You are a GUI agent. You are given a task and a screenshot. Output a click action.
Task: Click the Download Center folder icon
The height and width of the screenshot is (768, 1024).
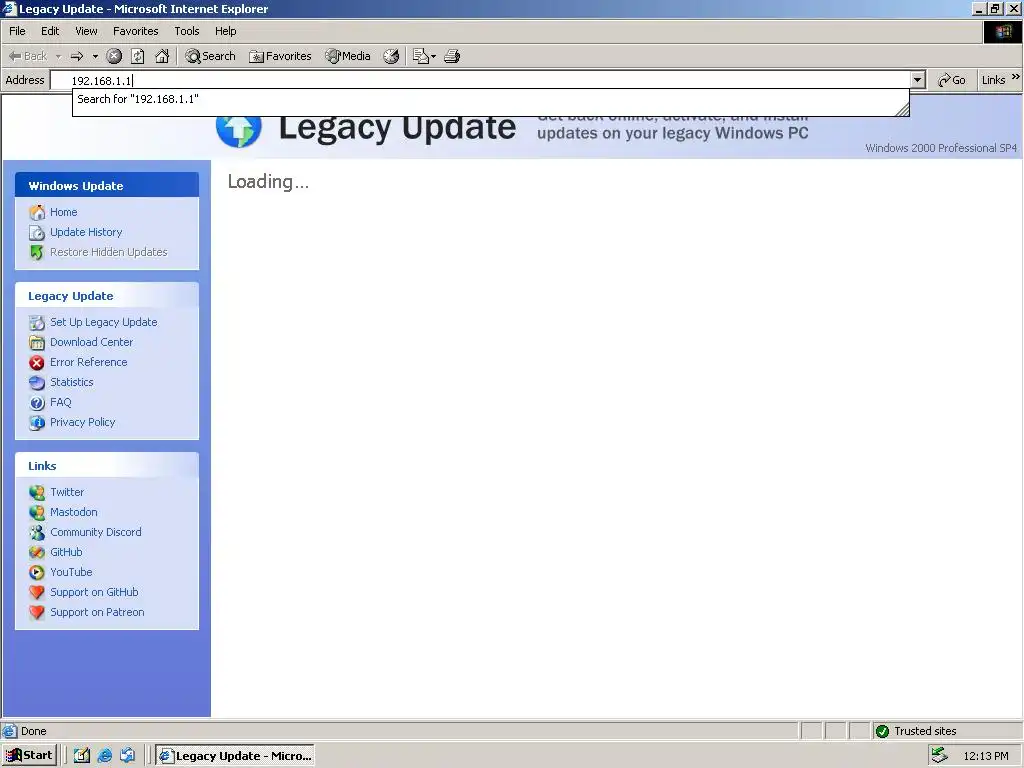(37, 342)
